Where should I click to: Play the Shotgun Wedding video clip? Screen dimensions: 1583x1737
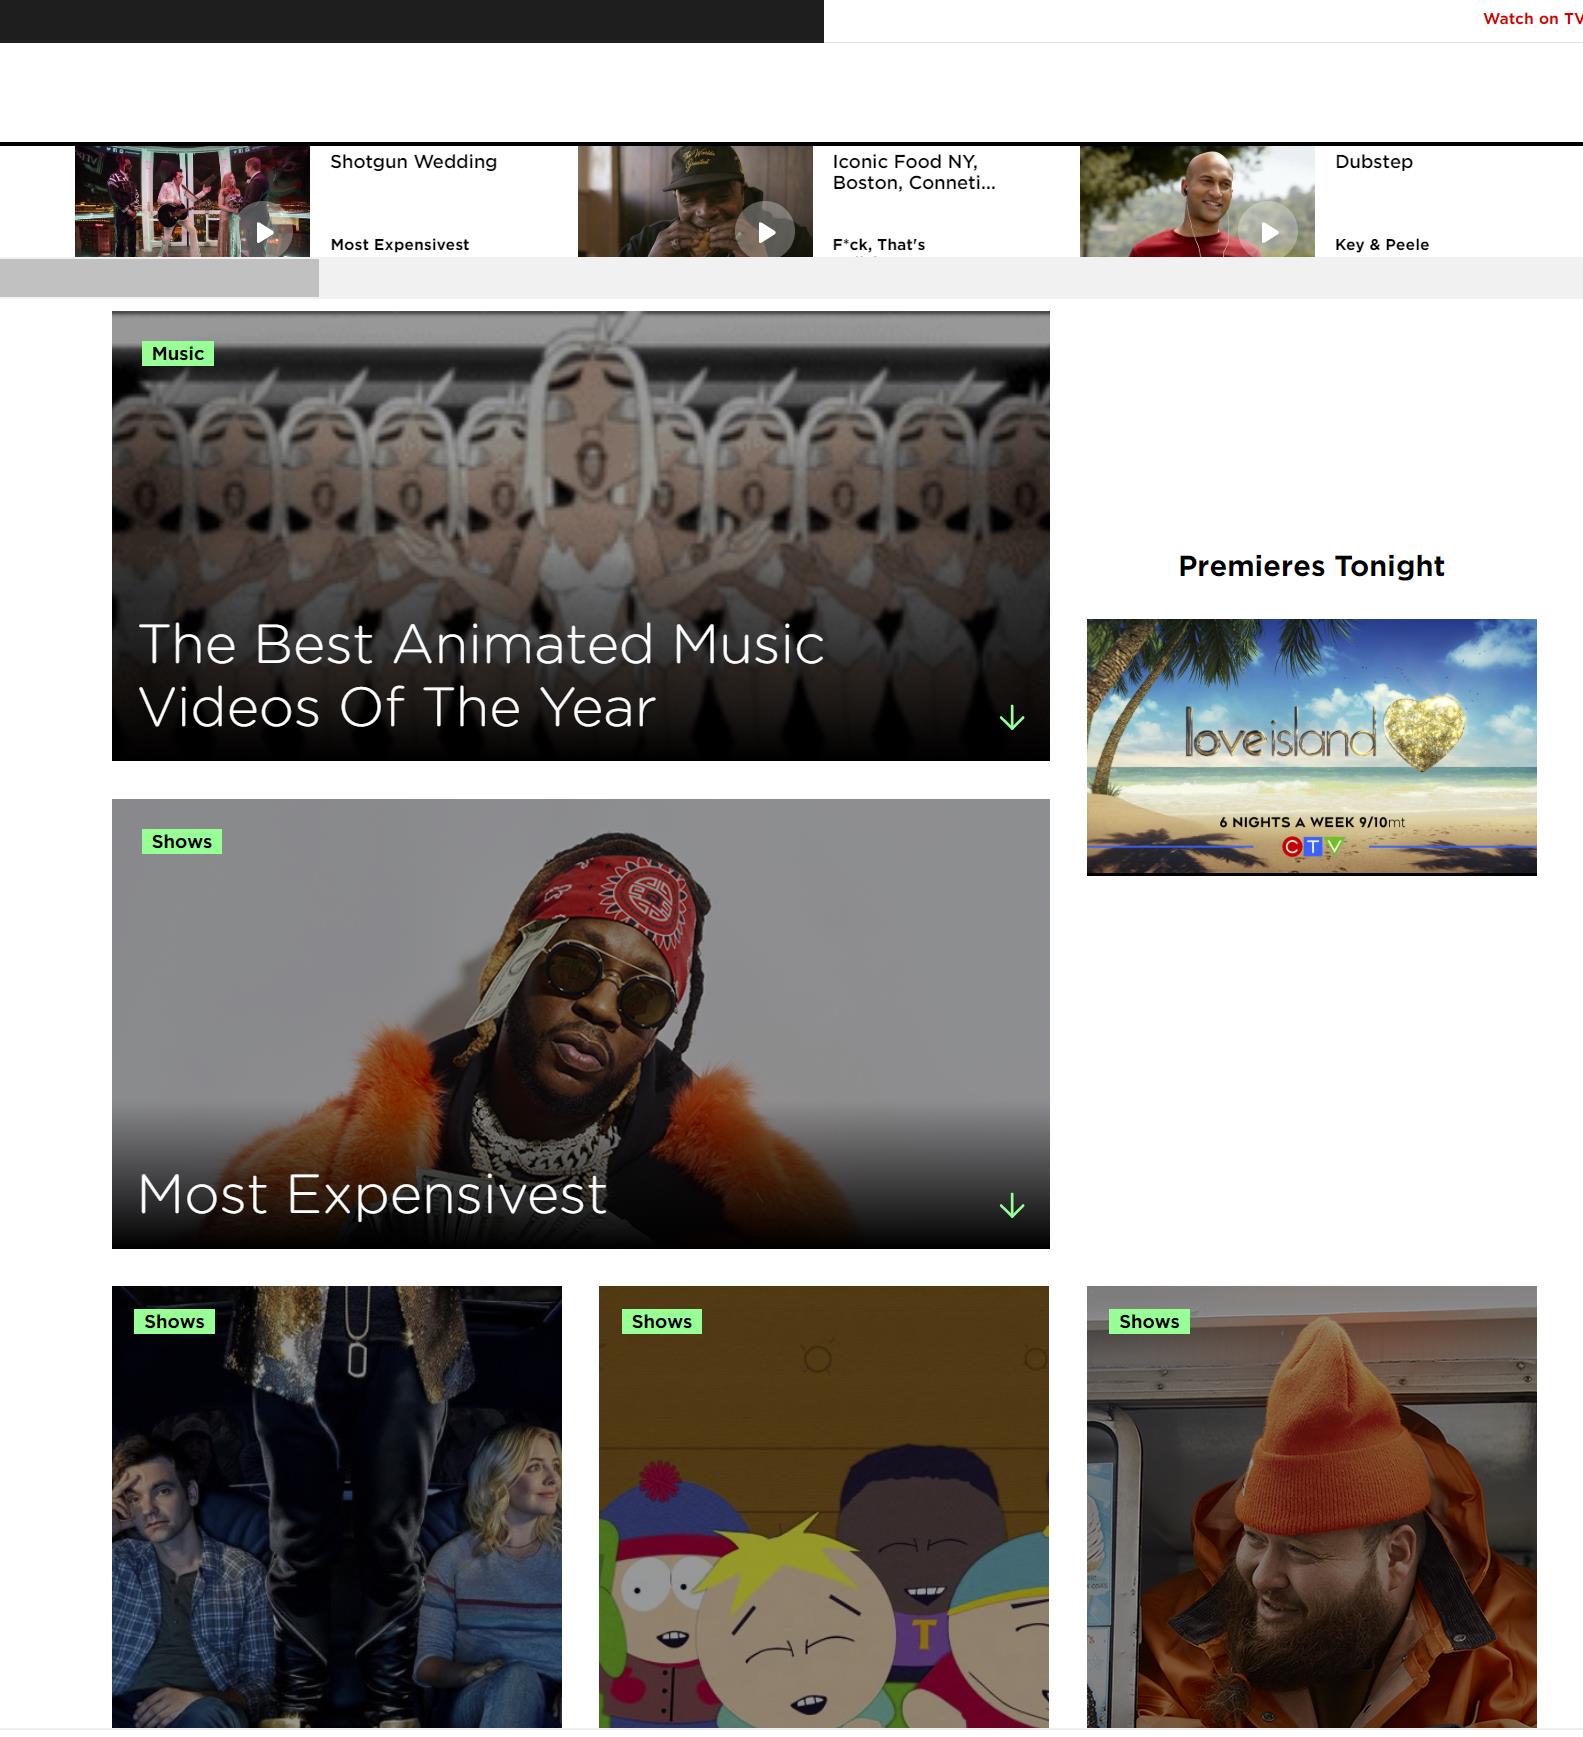coord(265,232)
